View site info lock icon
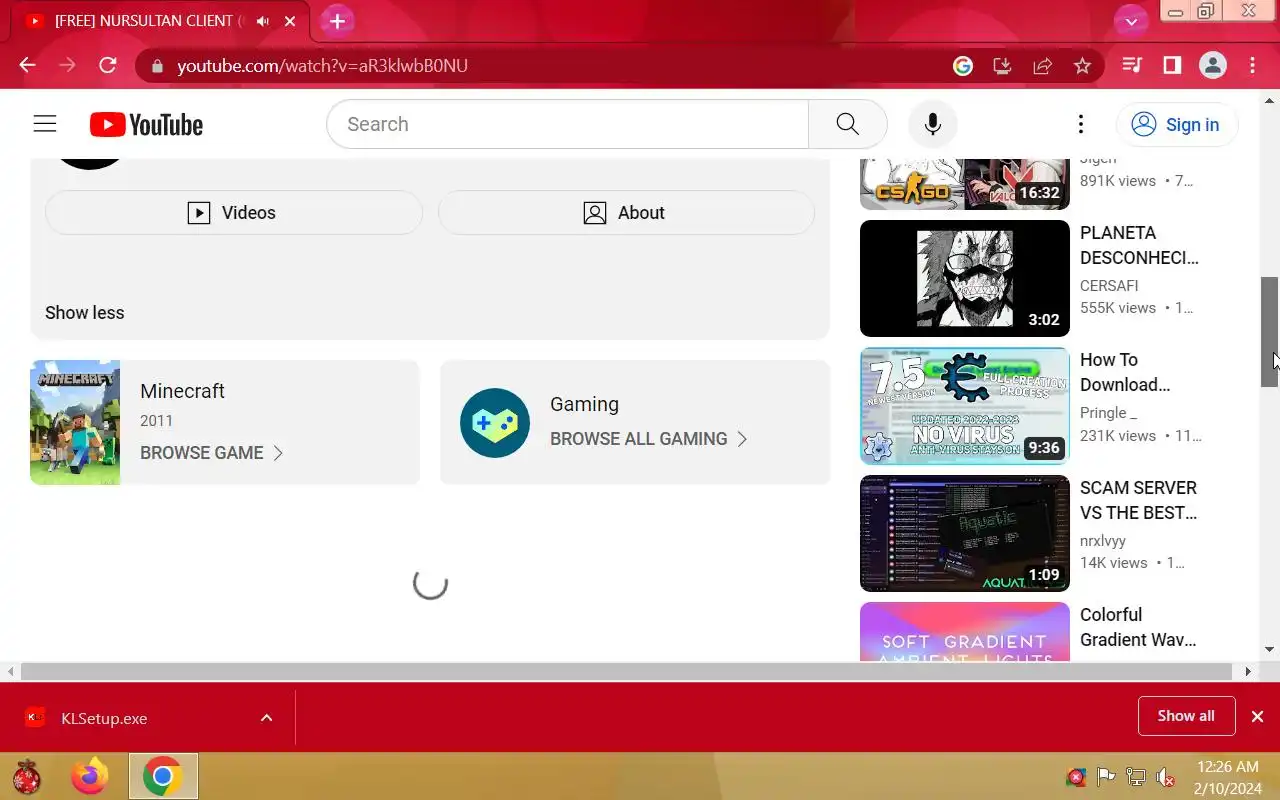 pos(156,65)
